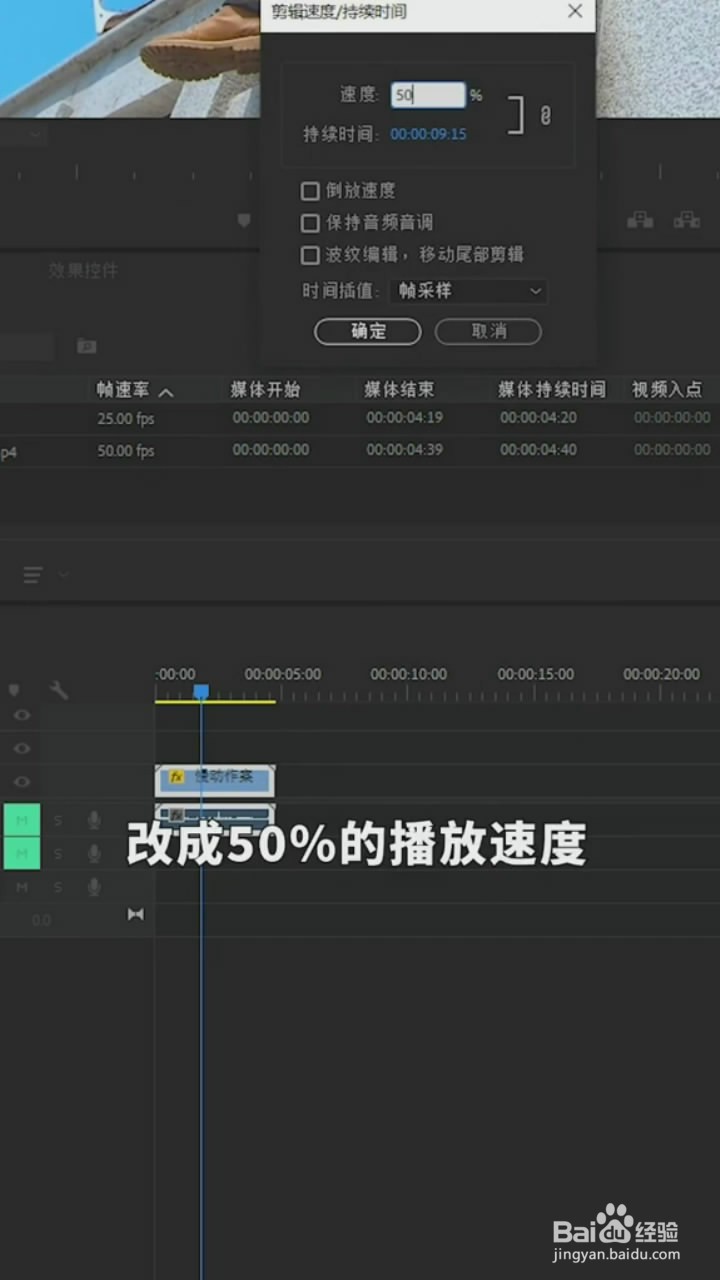Screen dimensions: 720x1280
Task: Click the speed/duration link chain icon
Action: point(545,115)
